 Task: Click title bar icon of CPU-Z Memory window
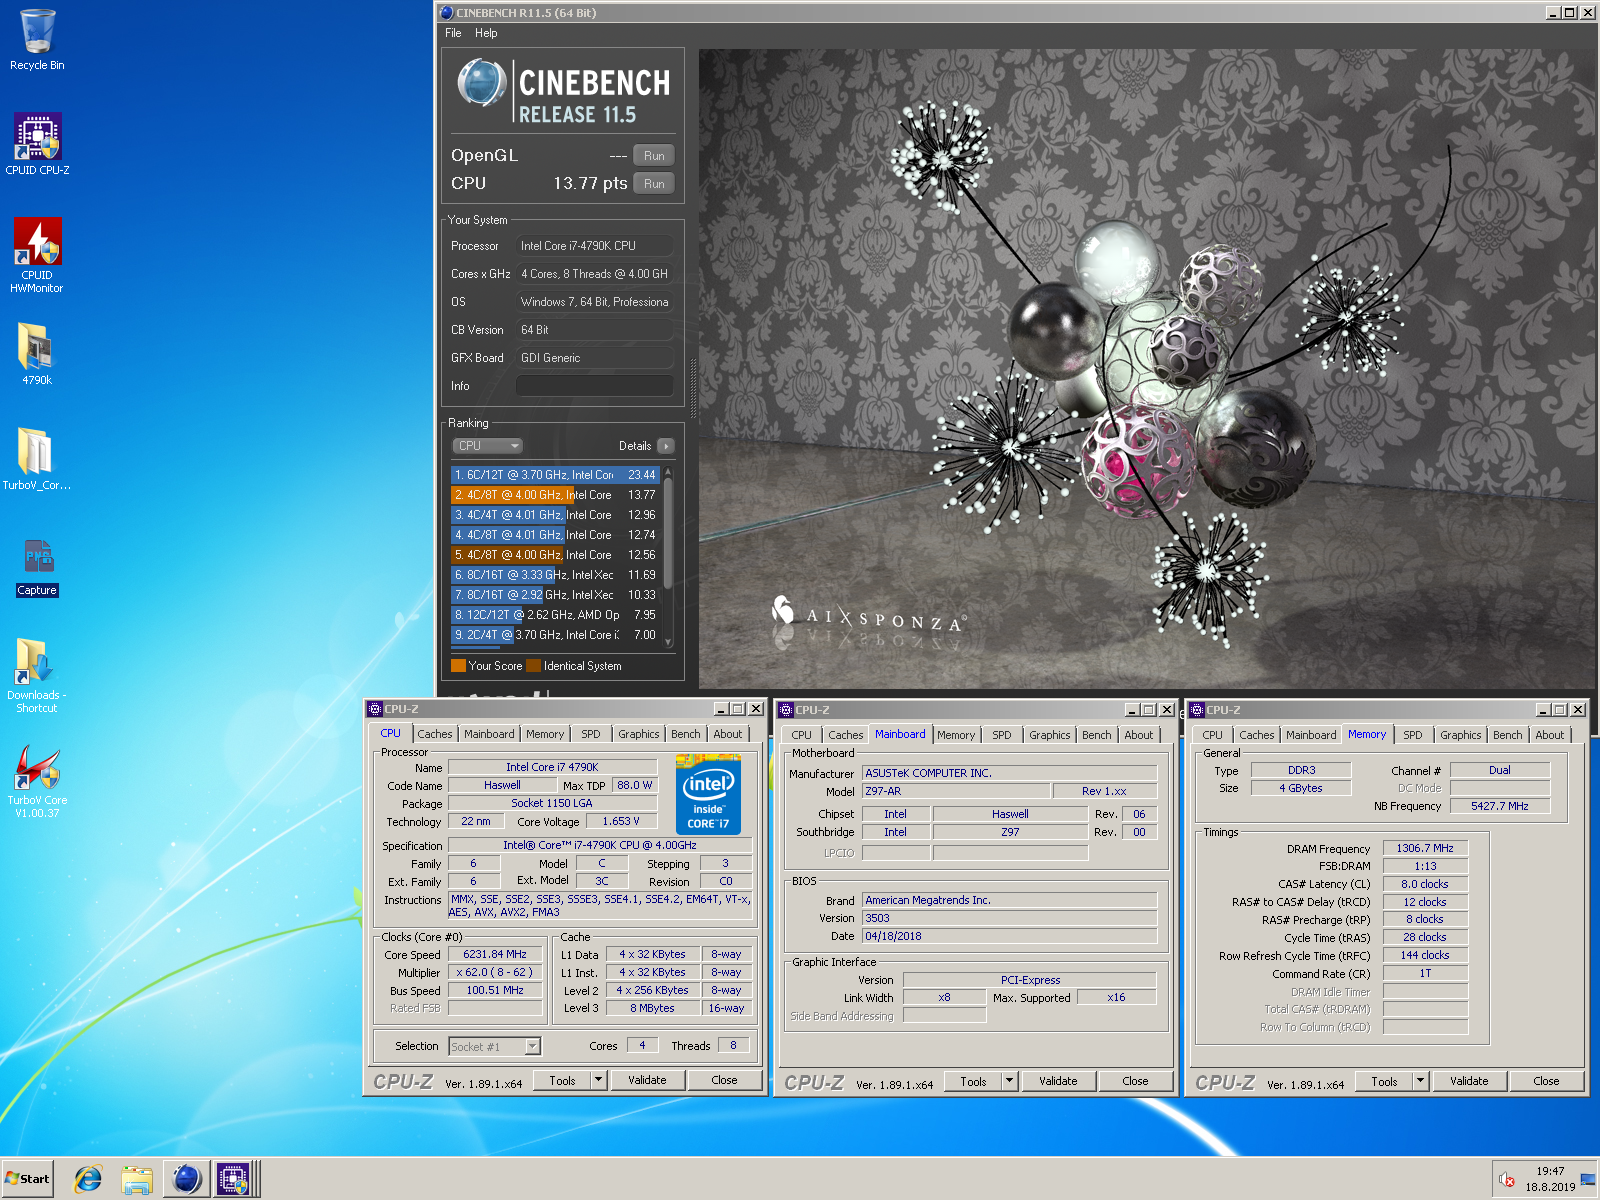[1197, 710]
